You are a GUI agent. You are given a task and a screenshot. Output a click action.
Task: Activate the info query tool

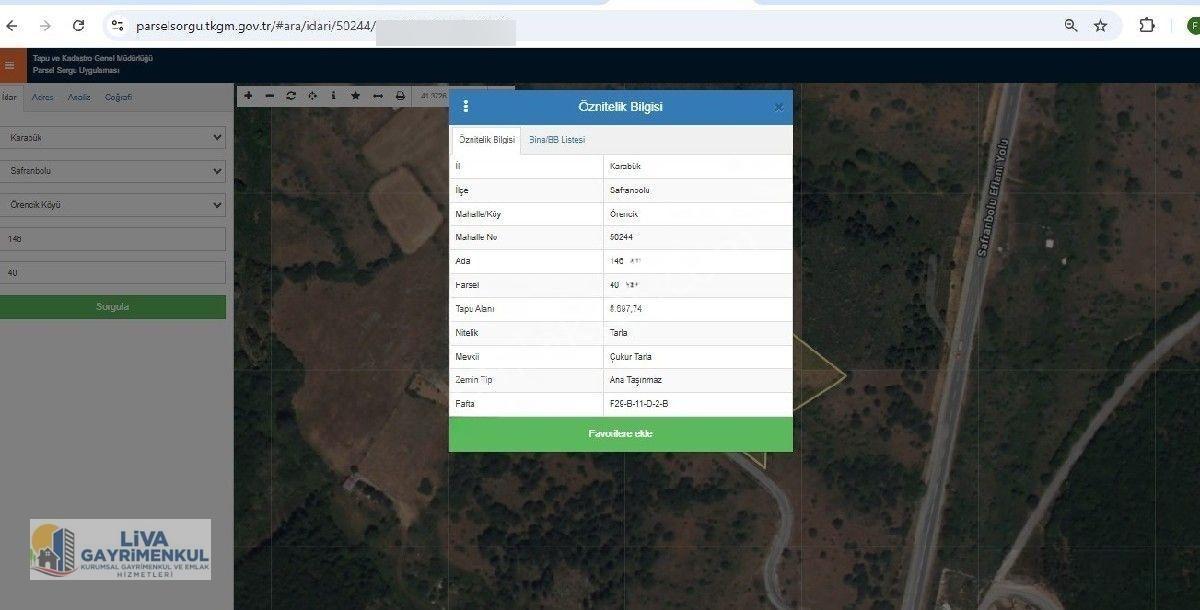[333, 96]
